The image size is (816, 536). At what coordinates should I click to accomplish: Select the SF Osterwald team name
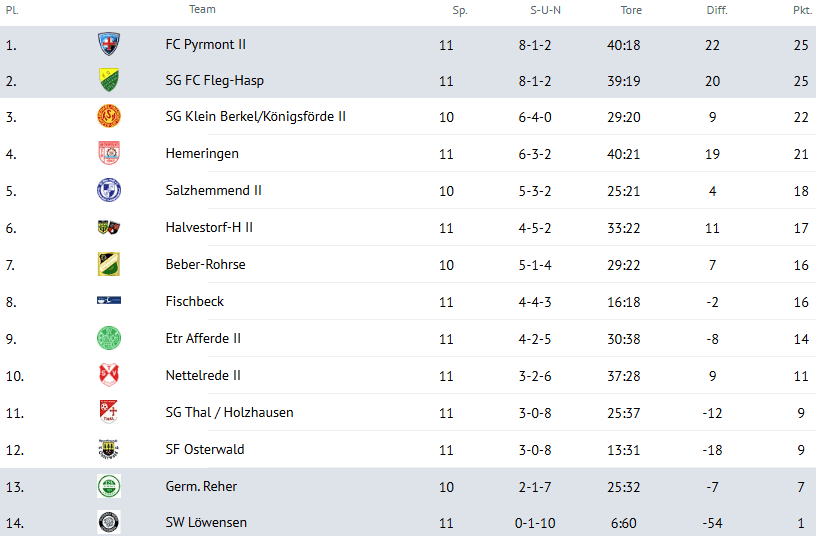pos(204,449)
